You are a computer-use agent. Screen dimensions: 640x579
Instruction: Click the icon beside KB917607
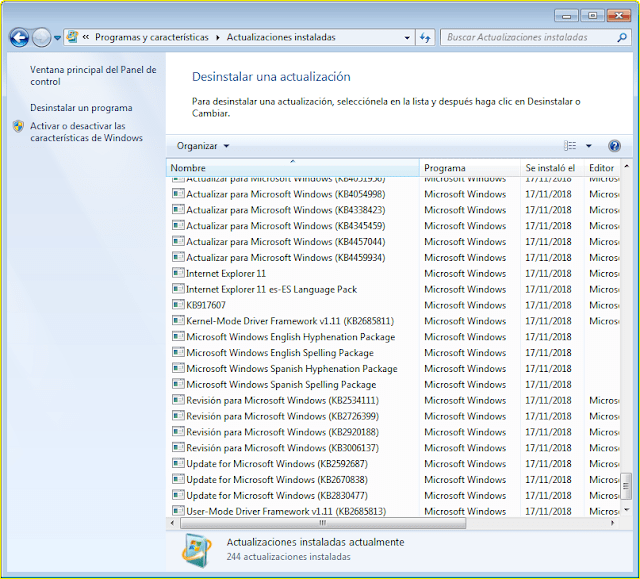178,305
